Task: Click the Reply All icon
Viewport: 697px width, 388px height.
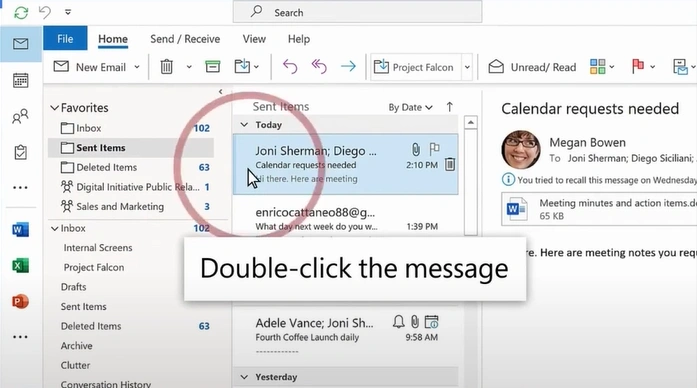Action: (x=319, y=67)
